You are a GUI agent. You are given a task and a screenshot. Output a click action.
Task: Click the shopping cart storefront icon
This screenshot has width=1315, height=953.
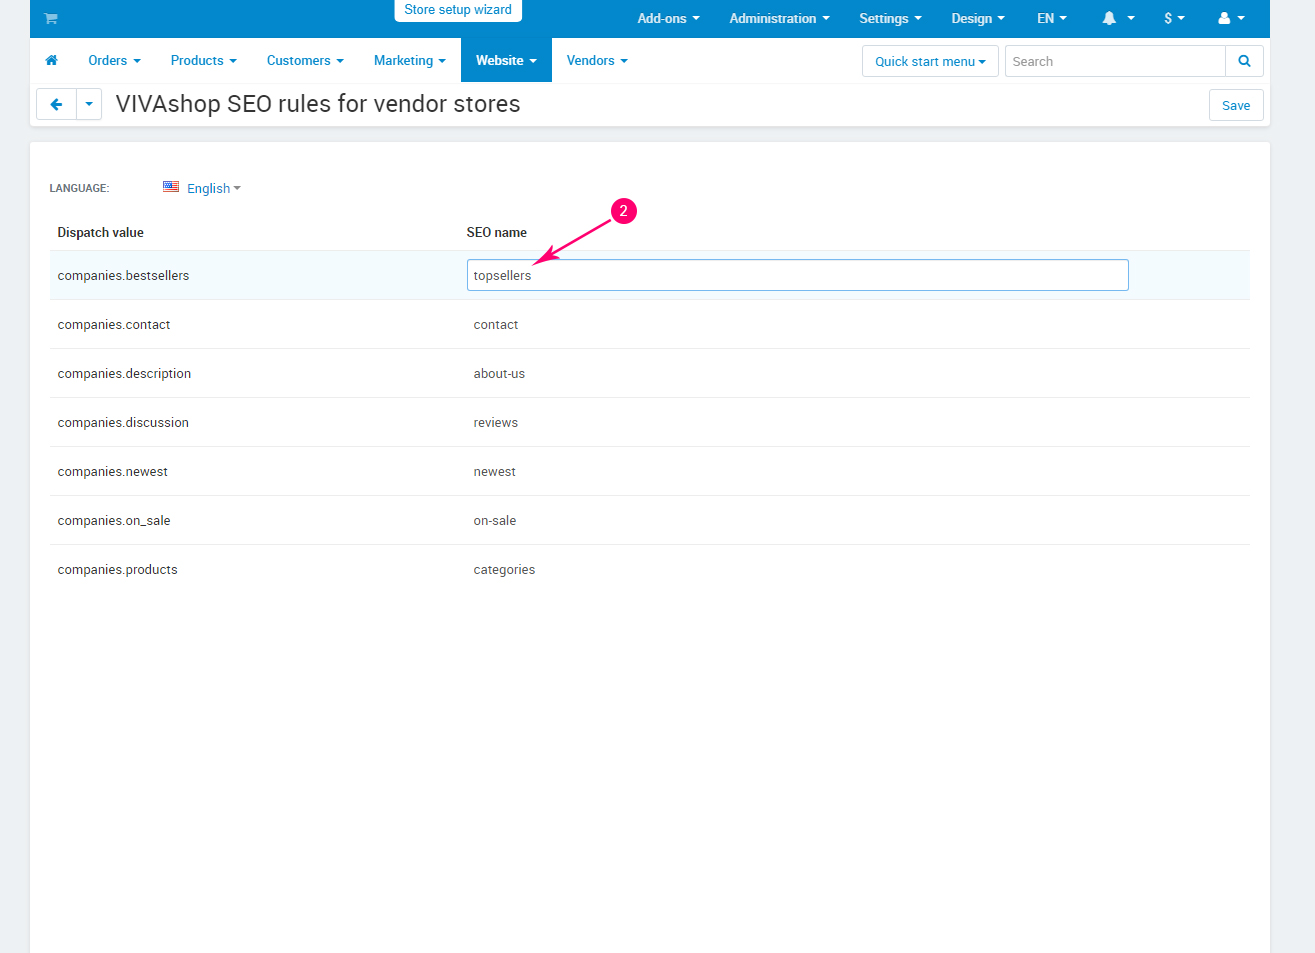(51, 19)
